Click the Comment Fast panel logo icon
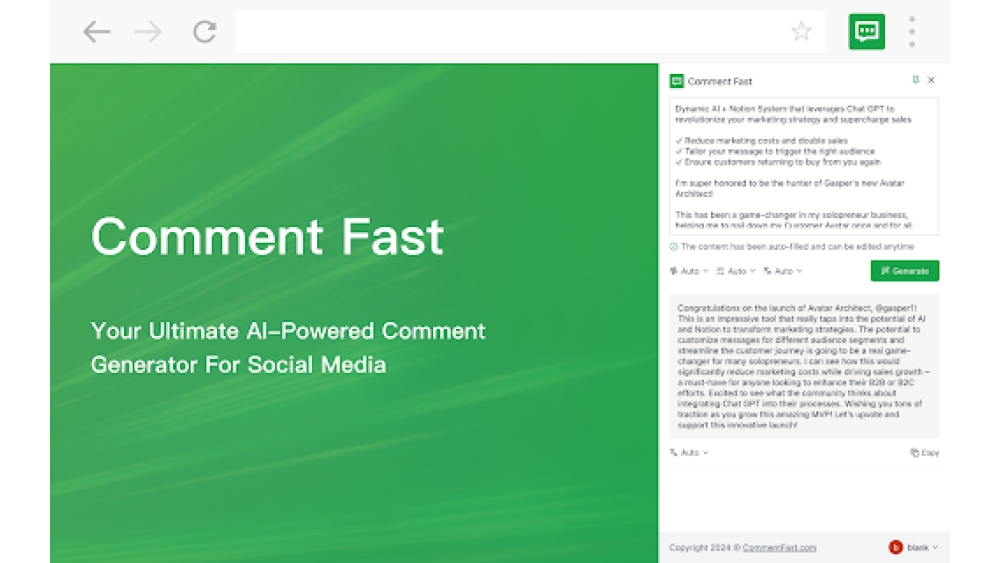The width and height of the screenshot is (1000, 563). (x=677, y=81)
